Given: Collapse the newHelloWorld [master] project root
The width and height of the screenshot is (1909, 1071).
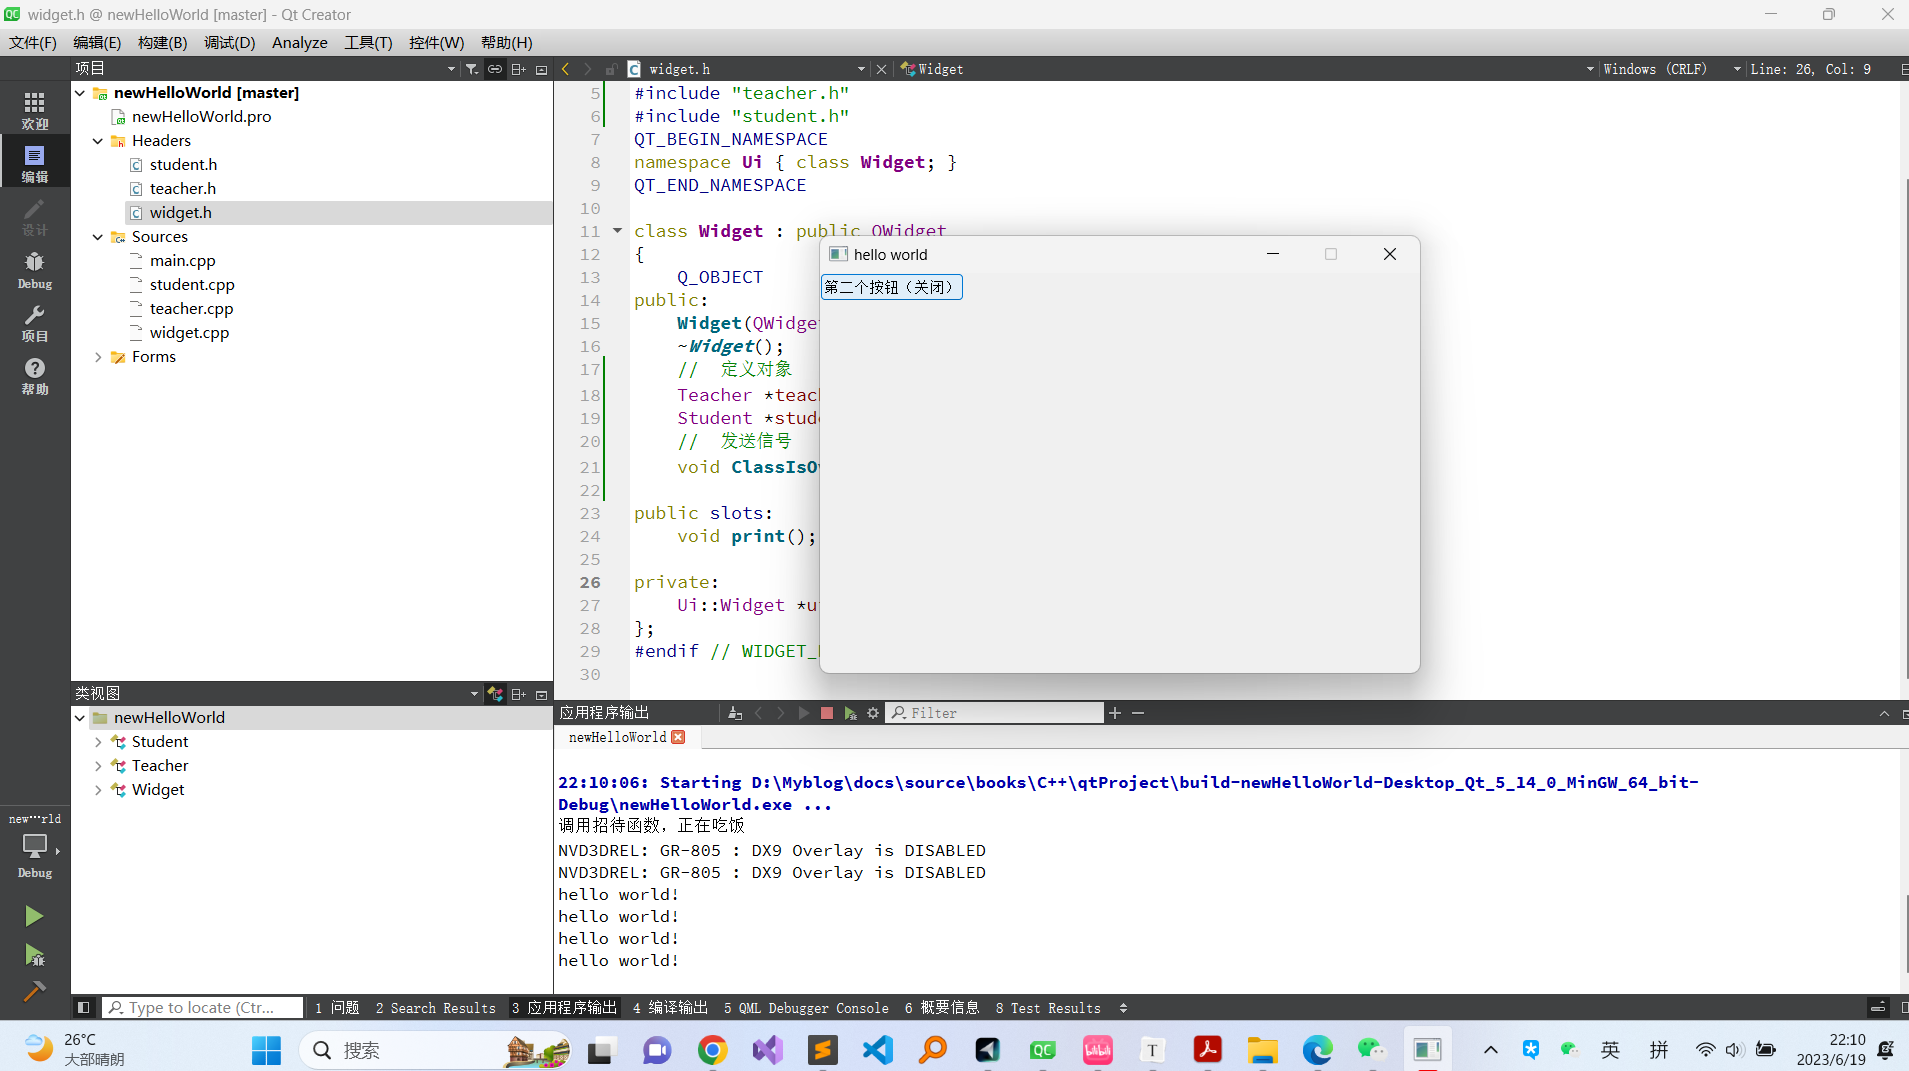Looking at the screenshot, I should coord(80,93).
